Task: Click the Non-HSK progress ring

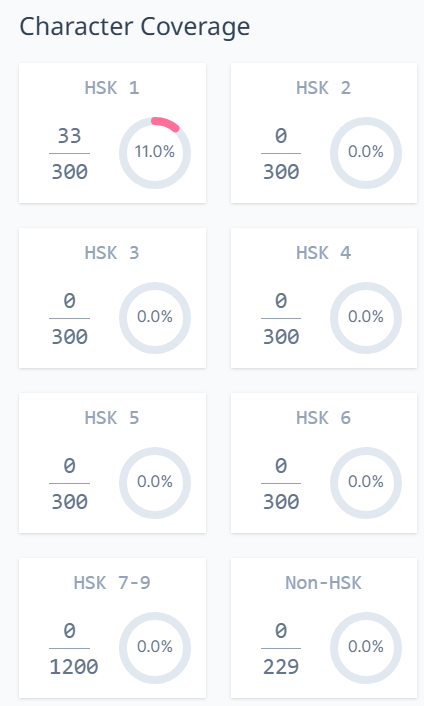Action: (x=366, y=647)
